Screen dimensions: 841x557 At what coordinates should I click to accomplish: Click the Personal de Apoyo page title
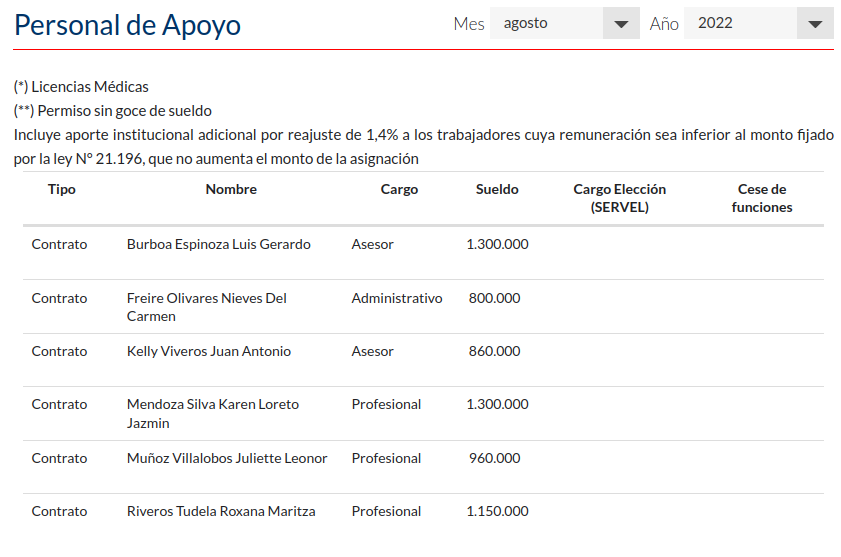[127, 25]
